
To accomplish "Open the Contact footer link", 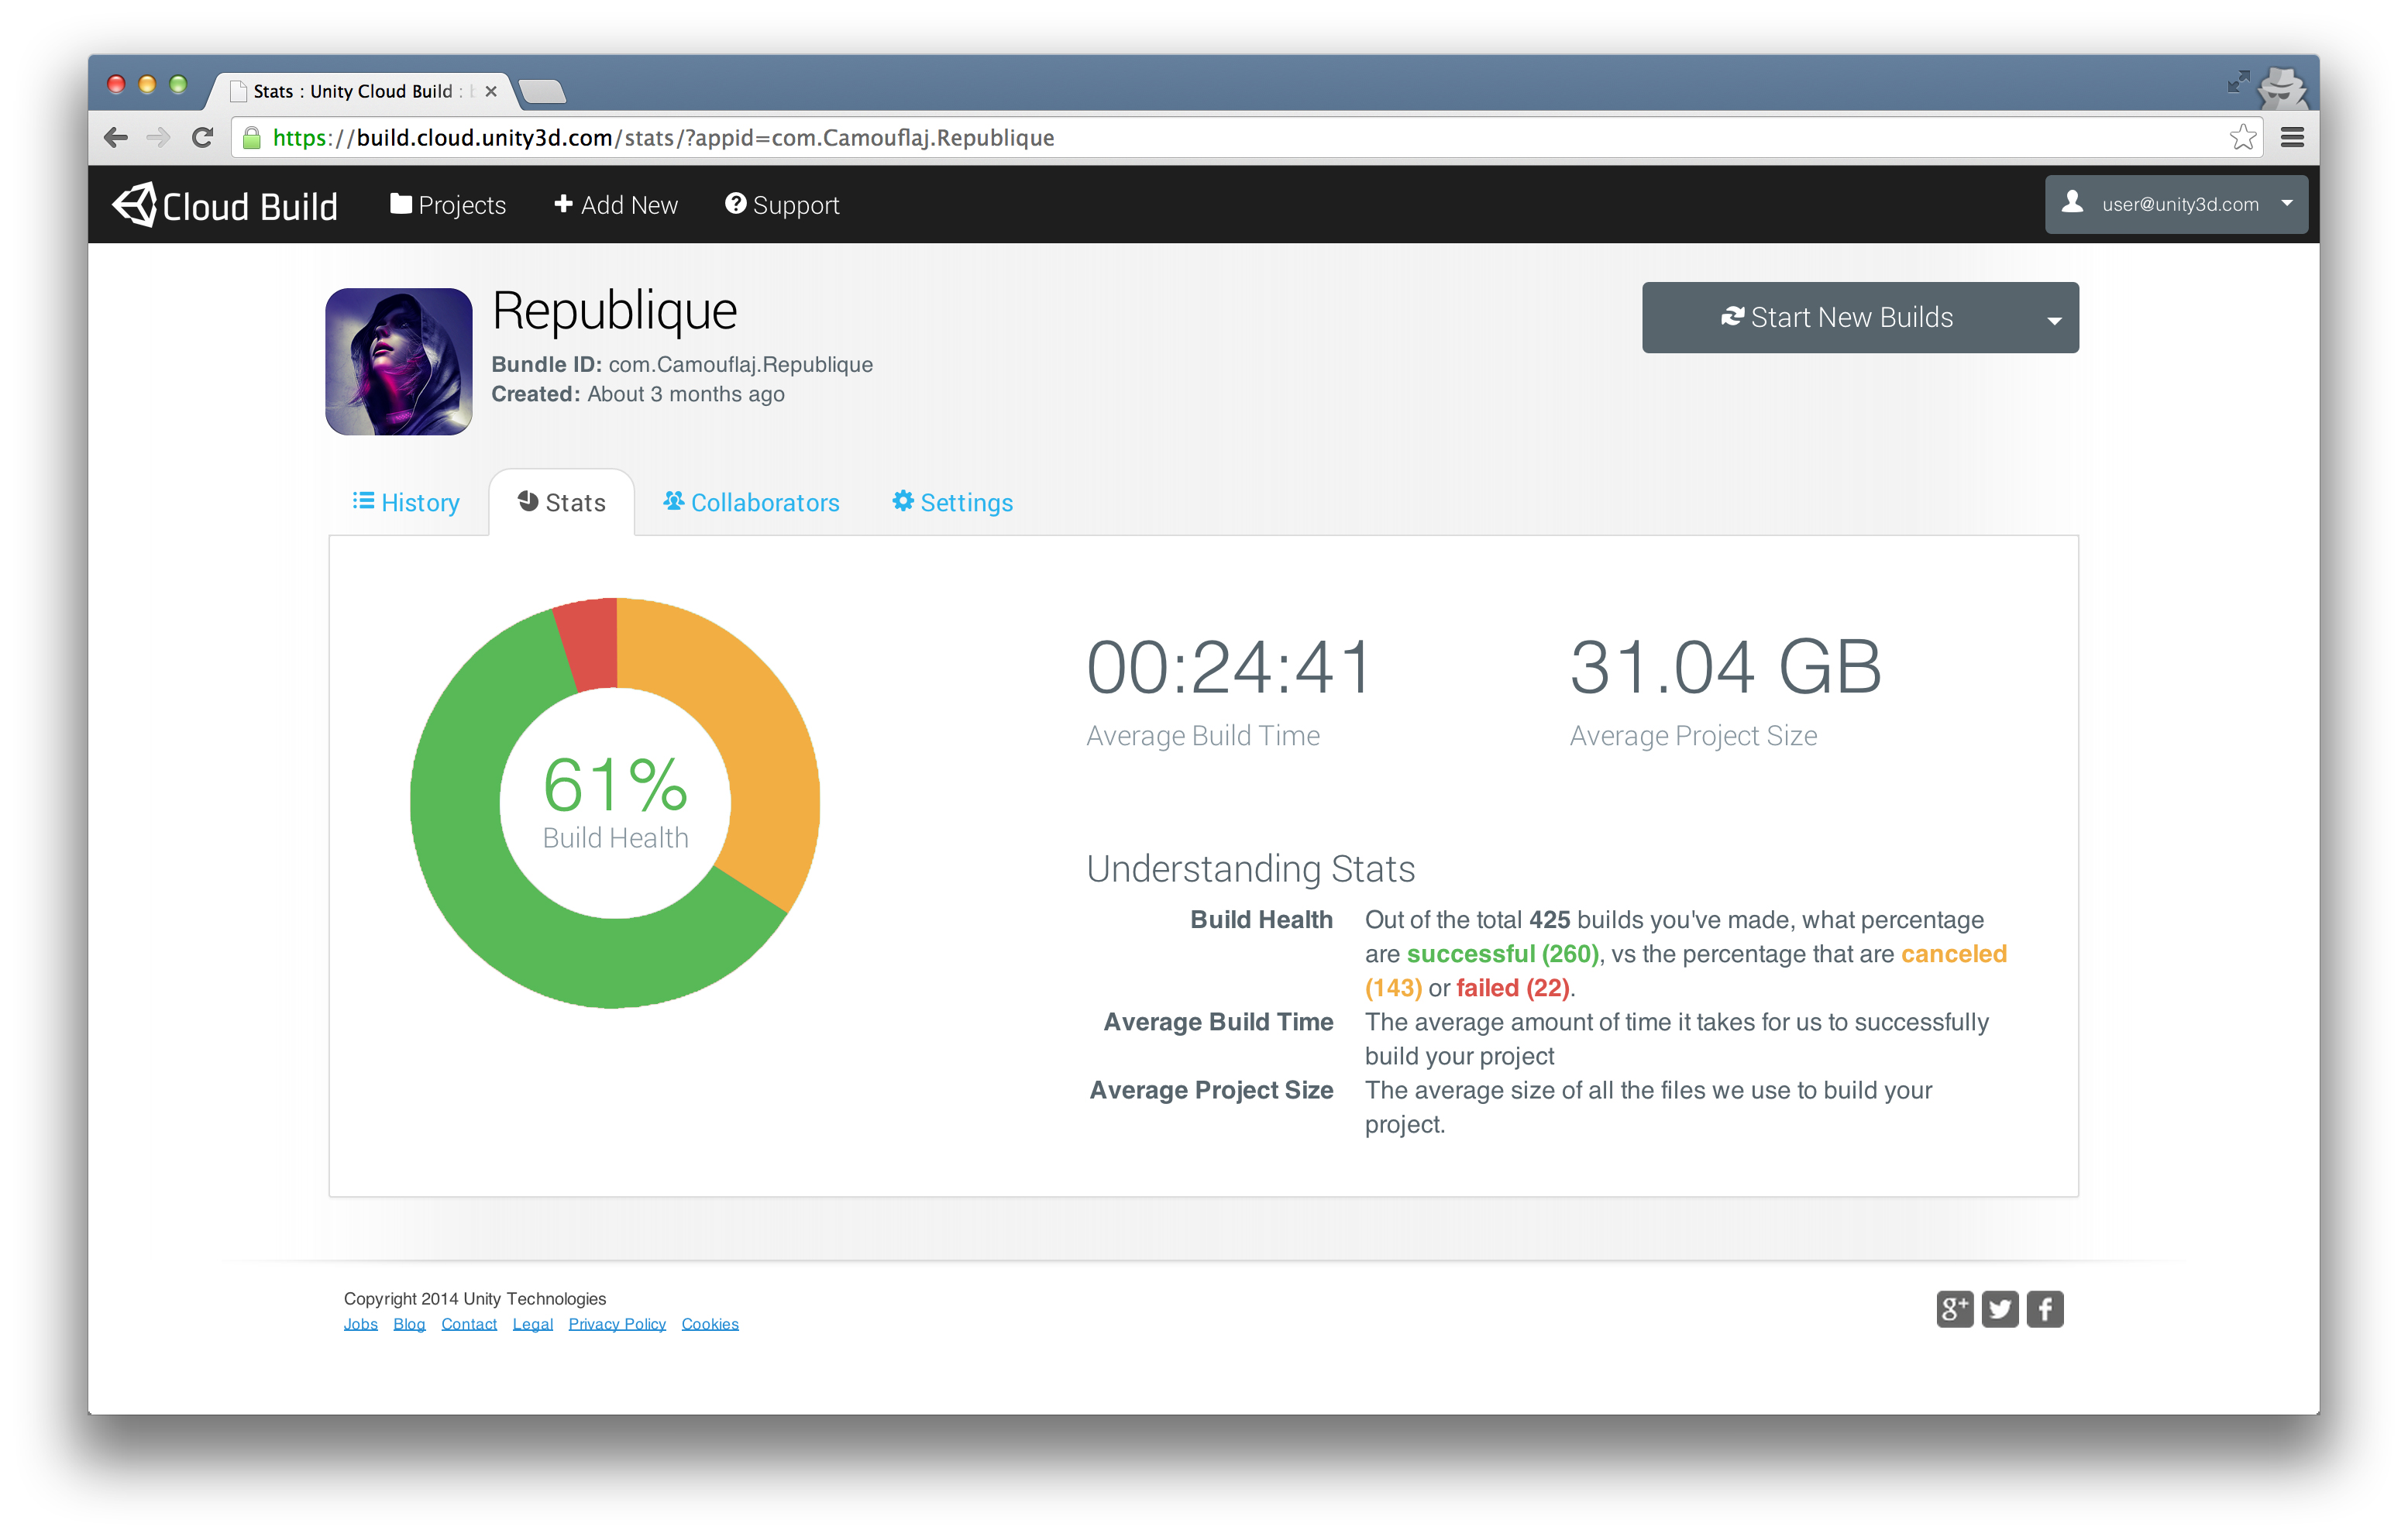I will click(x=469, y=1324).
